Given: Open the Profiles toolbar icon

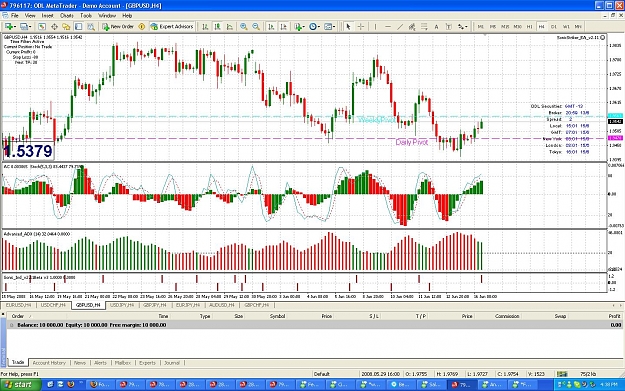Looking at the screenshot, I should [25, 26].
